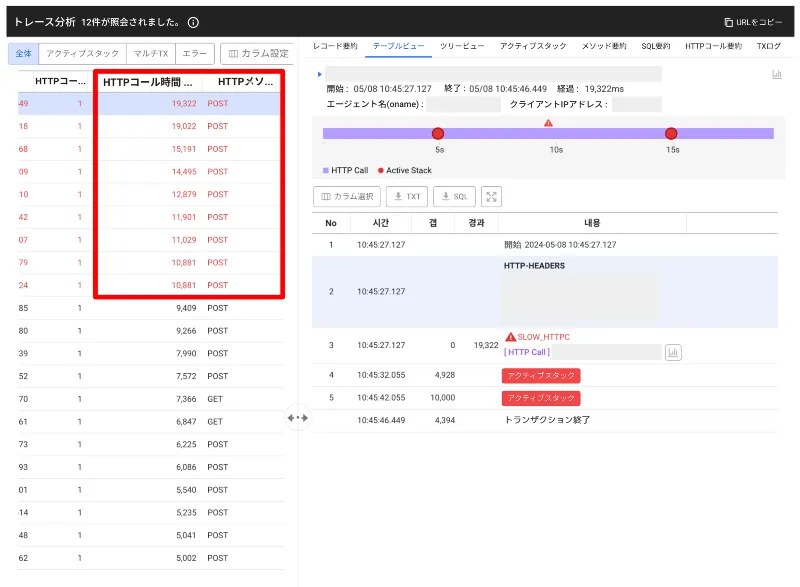
Task: Select the row with call time 11,901
Action: click(x=151, y=217)
